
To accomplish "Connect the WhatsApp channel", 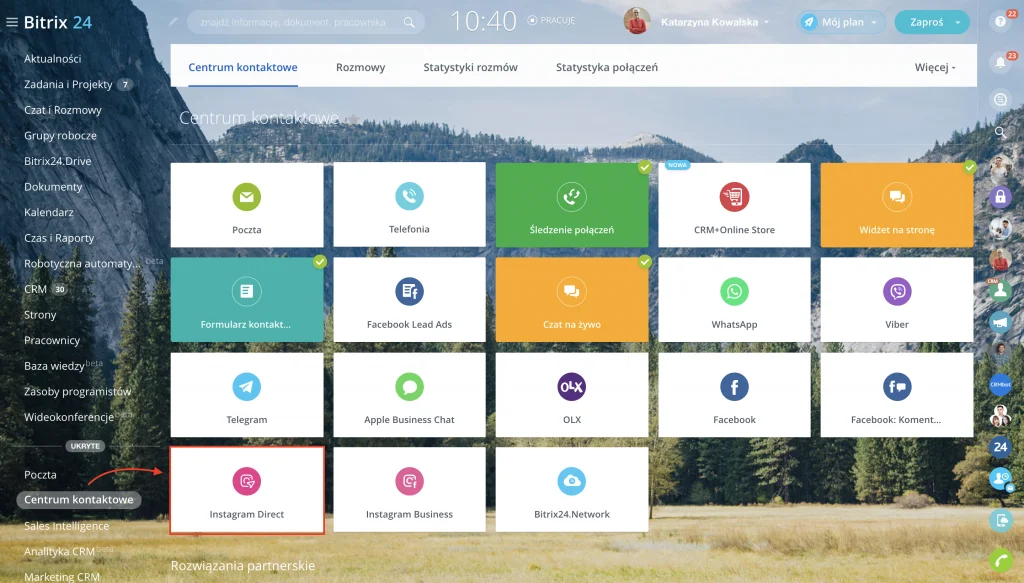I will 734,300.
